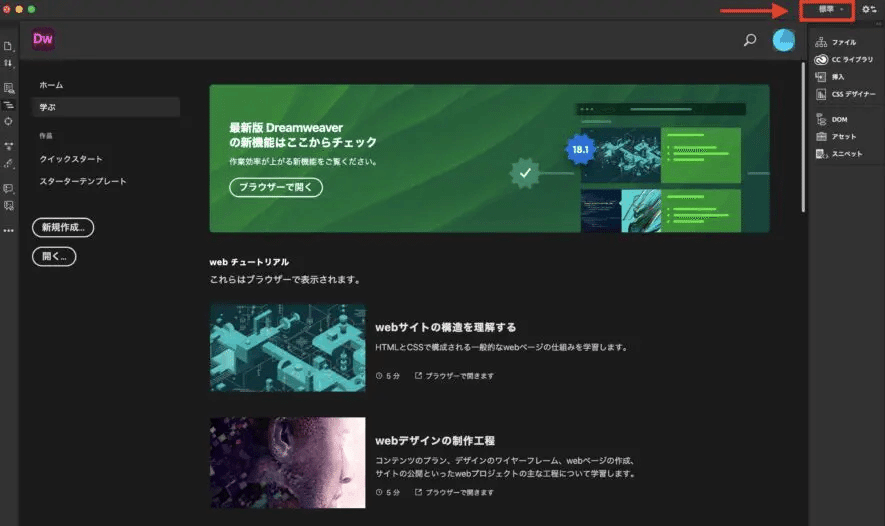Screen dimensions: 885x526
Task: Click the format source code brush icon
Action: [8, 164]
